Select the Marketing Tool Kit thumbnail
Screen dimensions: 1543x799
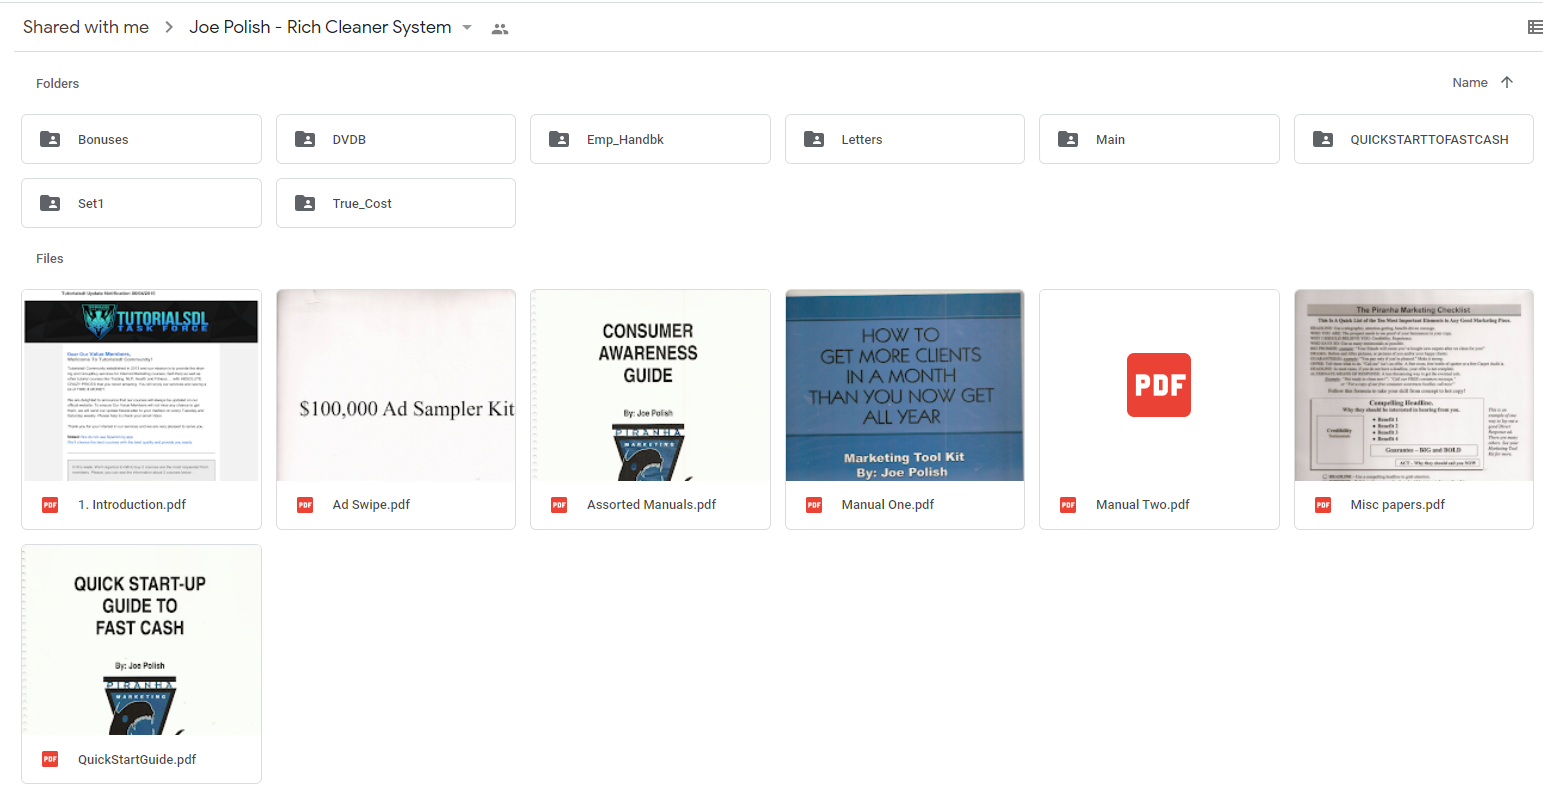905,385
